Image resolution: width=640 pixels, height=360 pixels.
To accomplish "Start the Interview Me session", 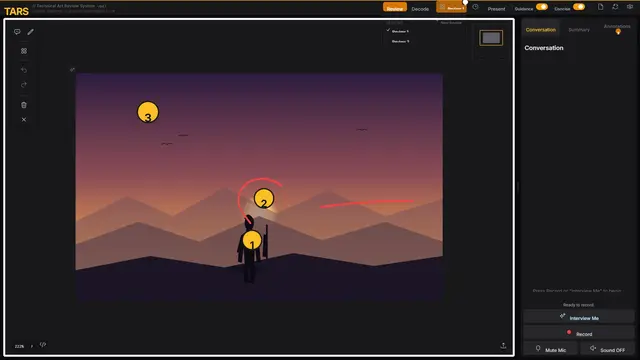I will coord(579,317).
